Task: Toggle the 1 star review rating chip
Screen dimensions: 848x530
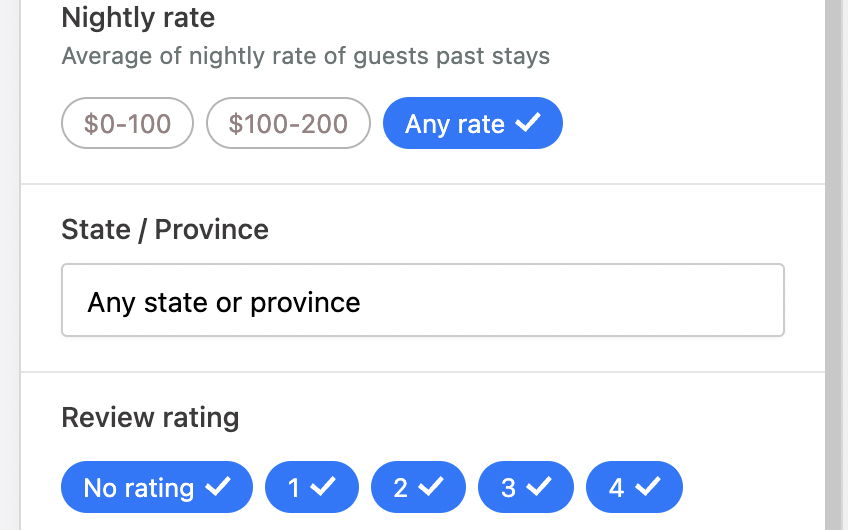Action: point(311,487)
